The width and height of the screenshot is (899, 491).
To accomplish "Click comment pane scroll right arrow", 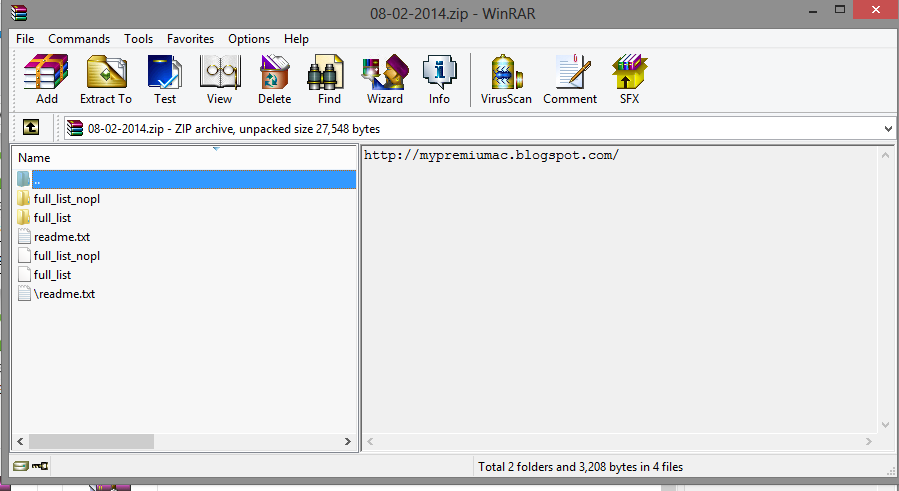I will [869, 441].
